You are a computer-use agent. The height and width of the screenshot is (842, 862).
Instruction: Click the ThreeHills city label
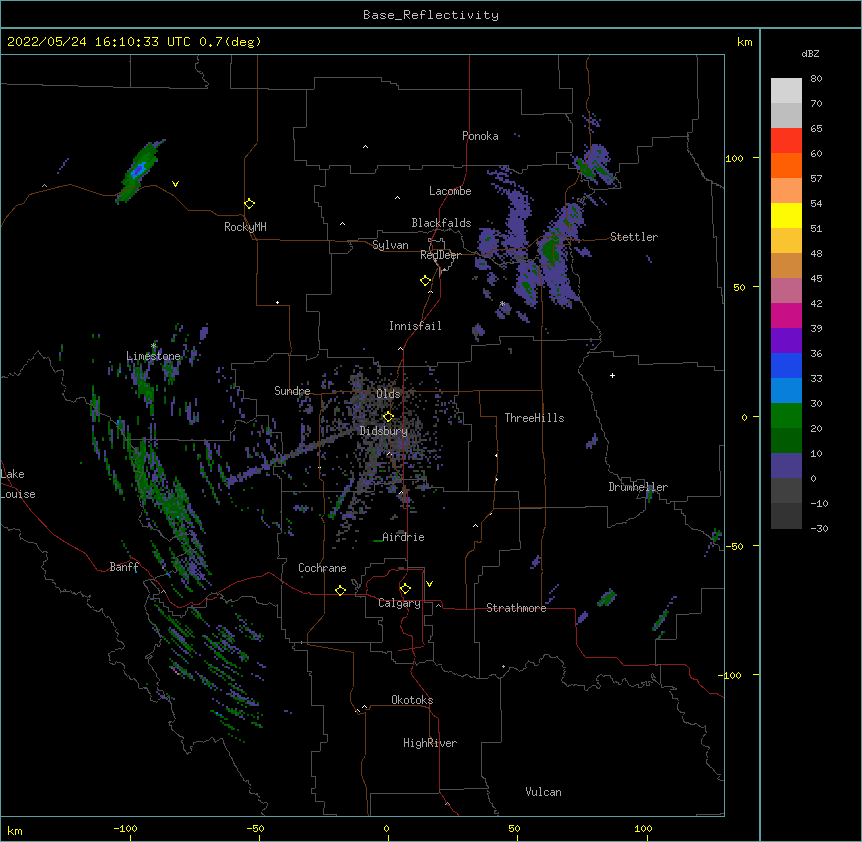tap(534, 418)
